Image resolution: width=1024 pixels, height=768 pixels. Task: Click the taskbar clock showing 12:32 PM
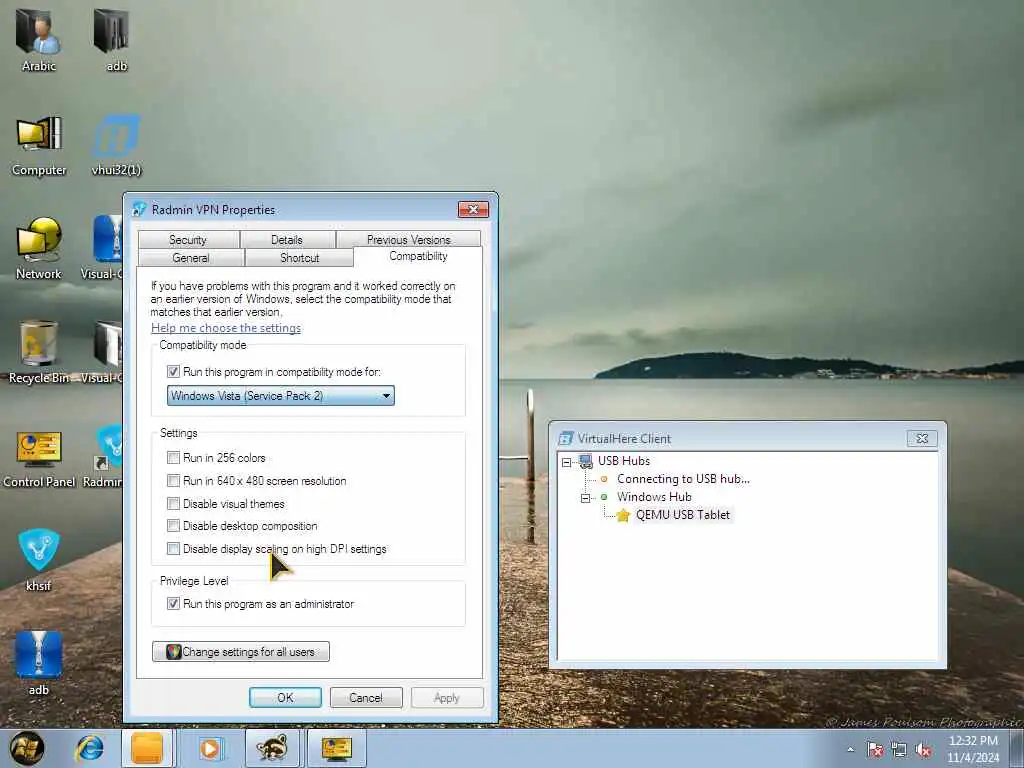(x=973, y=749)
